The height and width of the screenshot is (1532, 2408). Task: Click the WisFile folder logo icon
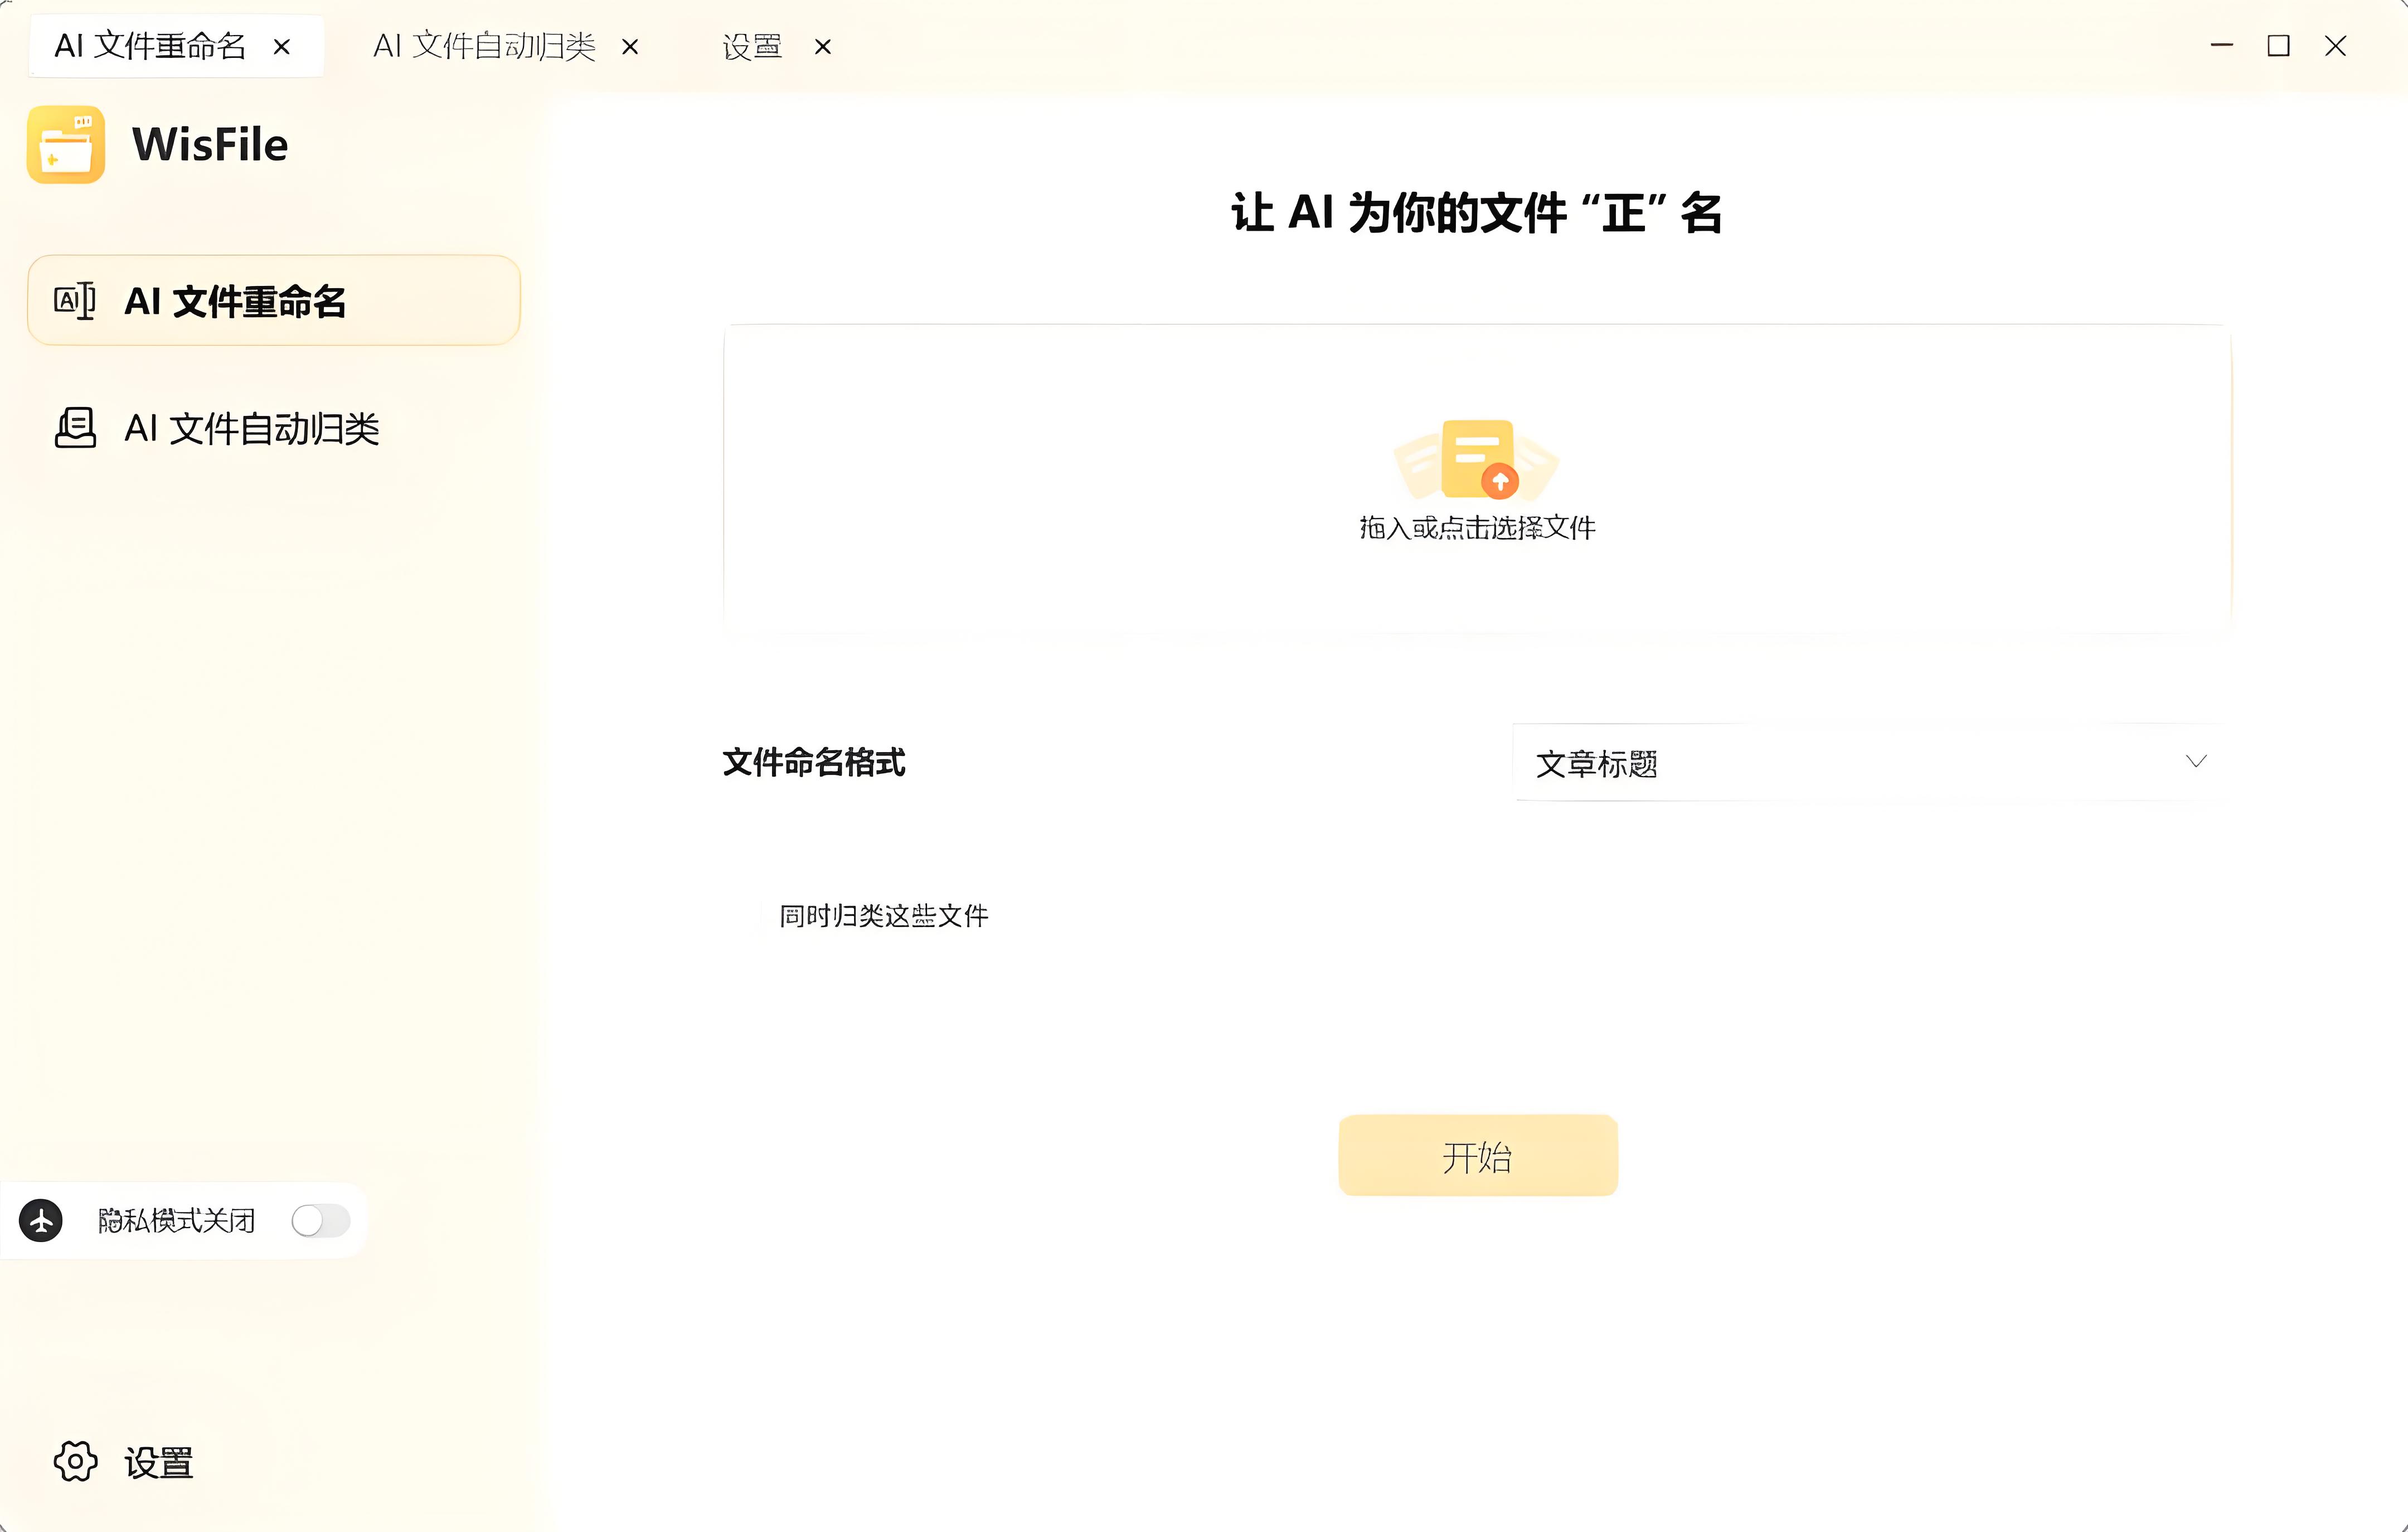coord(66,144)
